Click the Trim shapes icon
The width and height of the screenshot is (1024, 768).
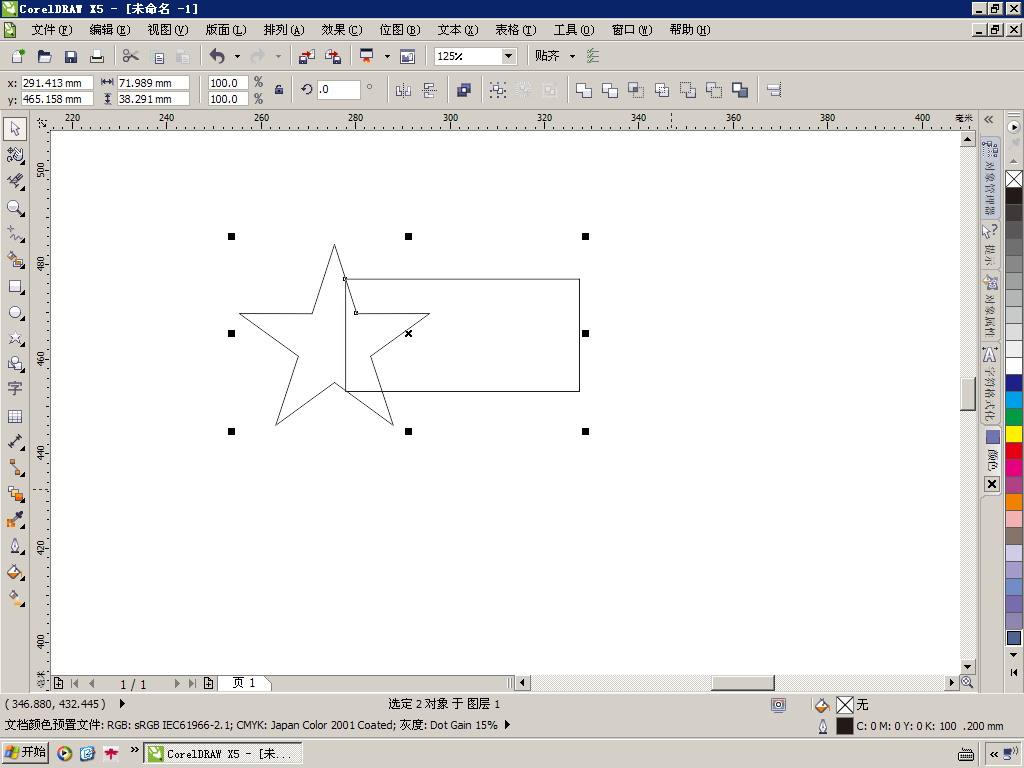610,90
